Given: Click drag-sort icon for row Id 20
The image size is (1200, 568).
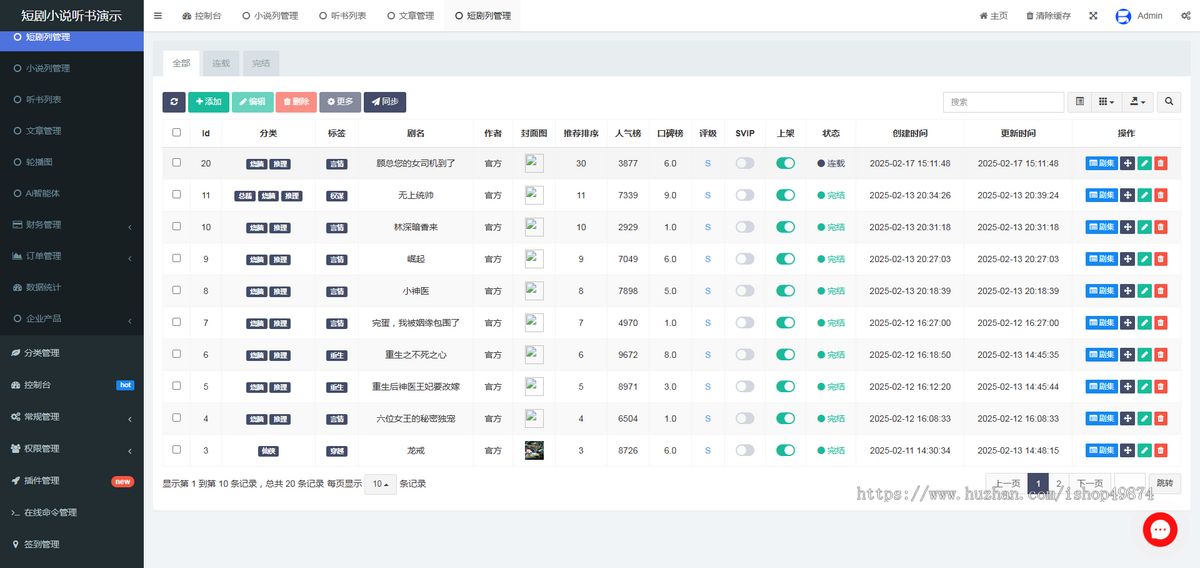Looking at the screenshot, I should 1127,163.
